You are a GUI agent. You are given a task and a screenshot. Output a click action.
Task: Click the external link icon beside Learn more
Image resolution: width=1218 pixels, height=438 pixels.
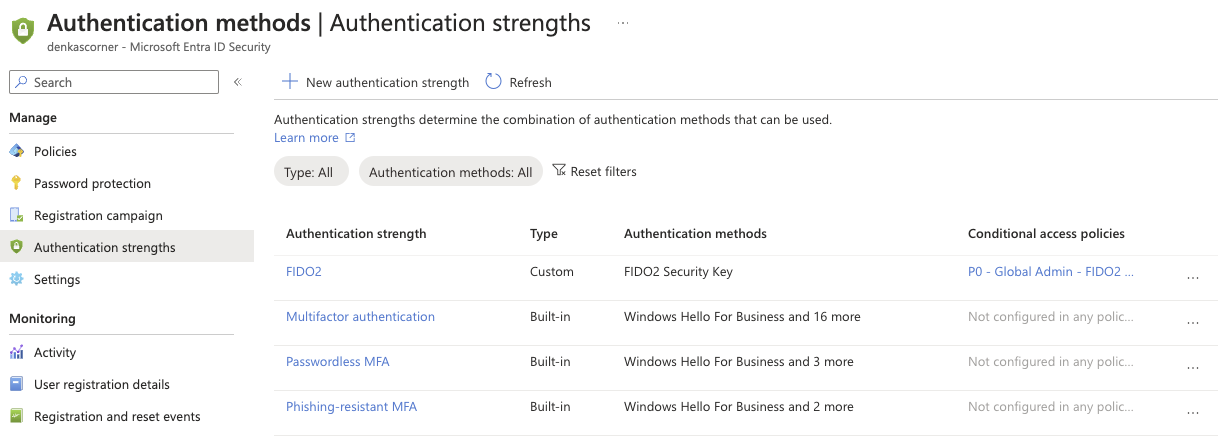point(350,138)
